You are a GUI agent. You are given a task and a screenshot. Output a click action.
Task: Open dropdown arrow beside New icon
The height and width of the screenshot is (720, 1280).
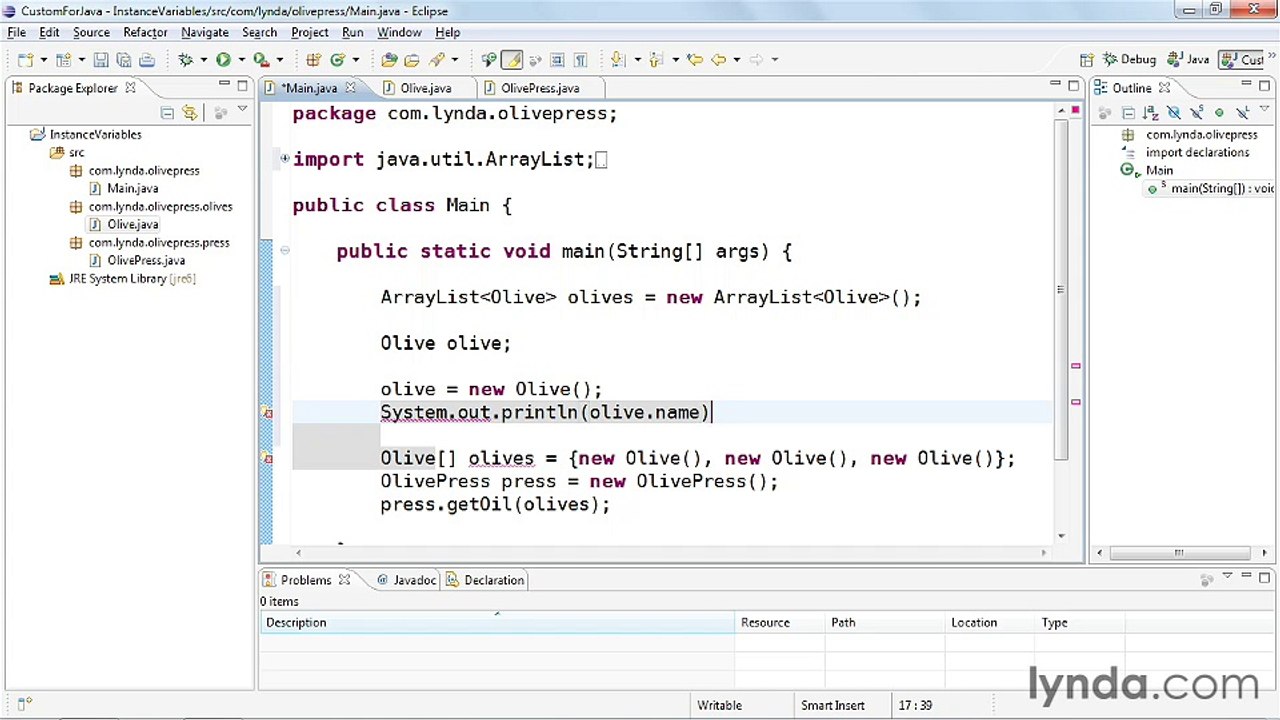click(x=44, y=60)
